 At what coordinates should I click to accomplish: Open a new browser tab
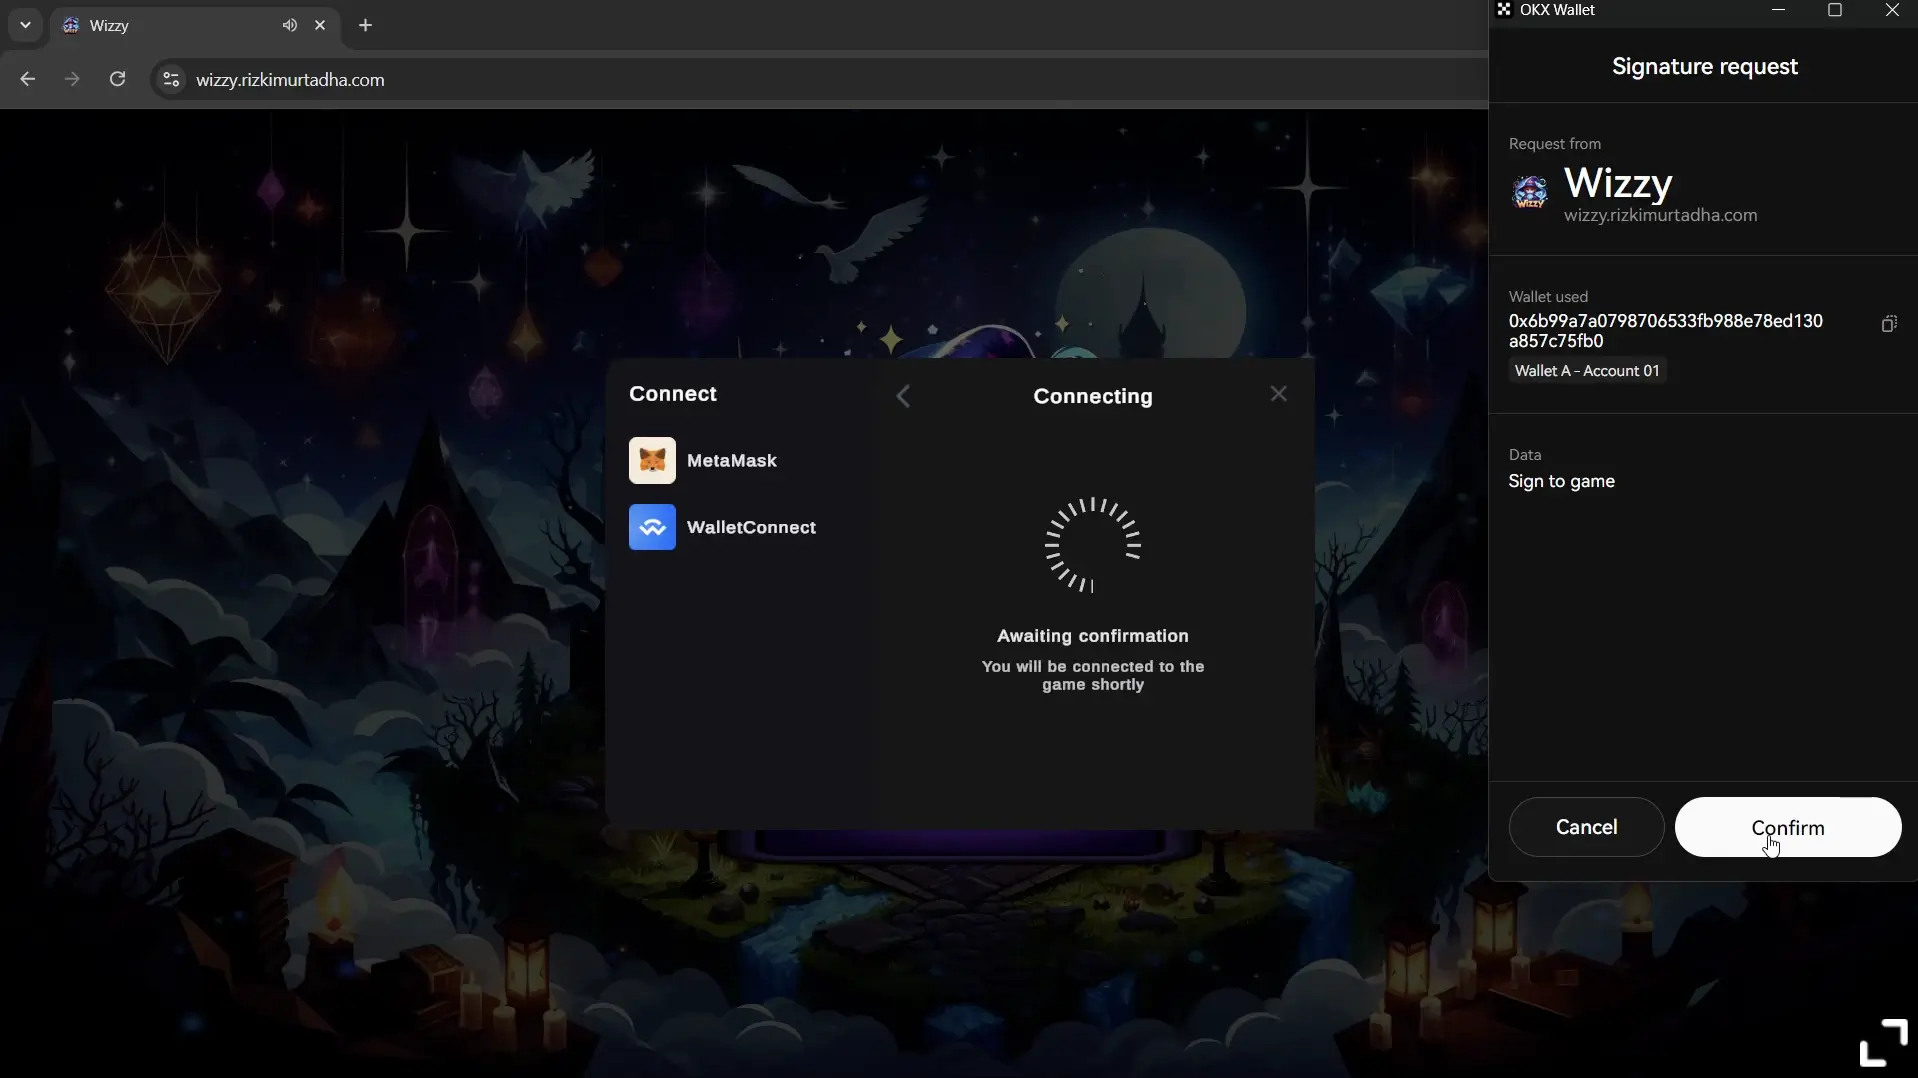point(366,26)
